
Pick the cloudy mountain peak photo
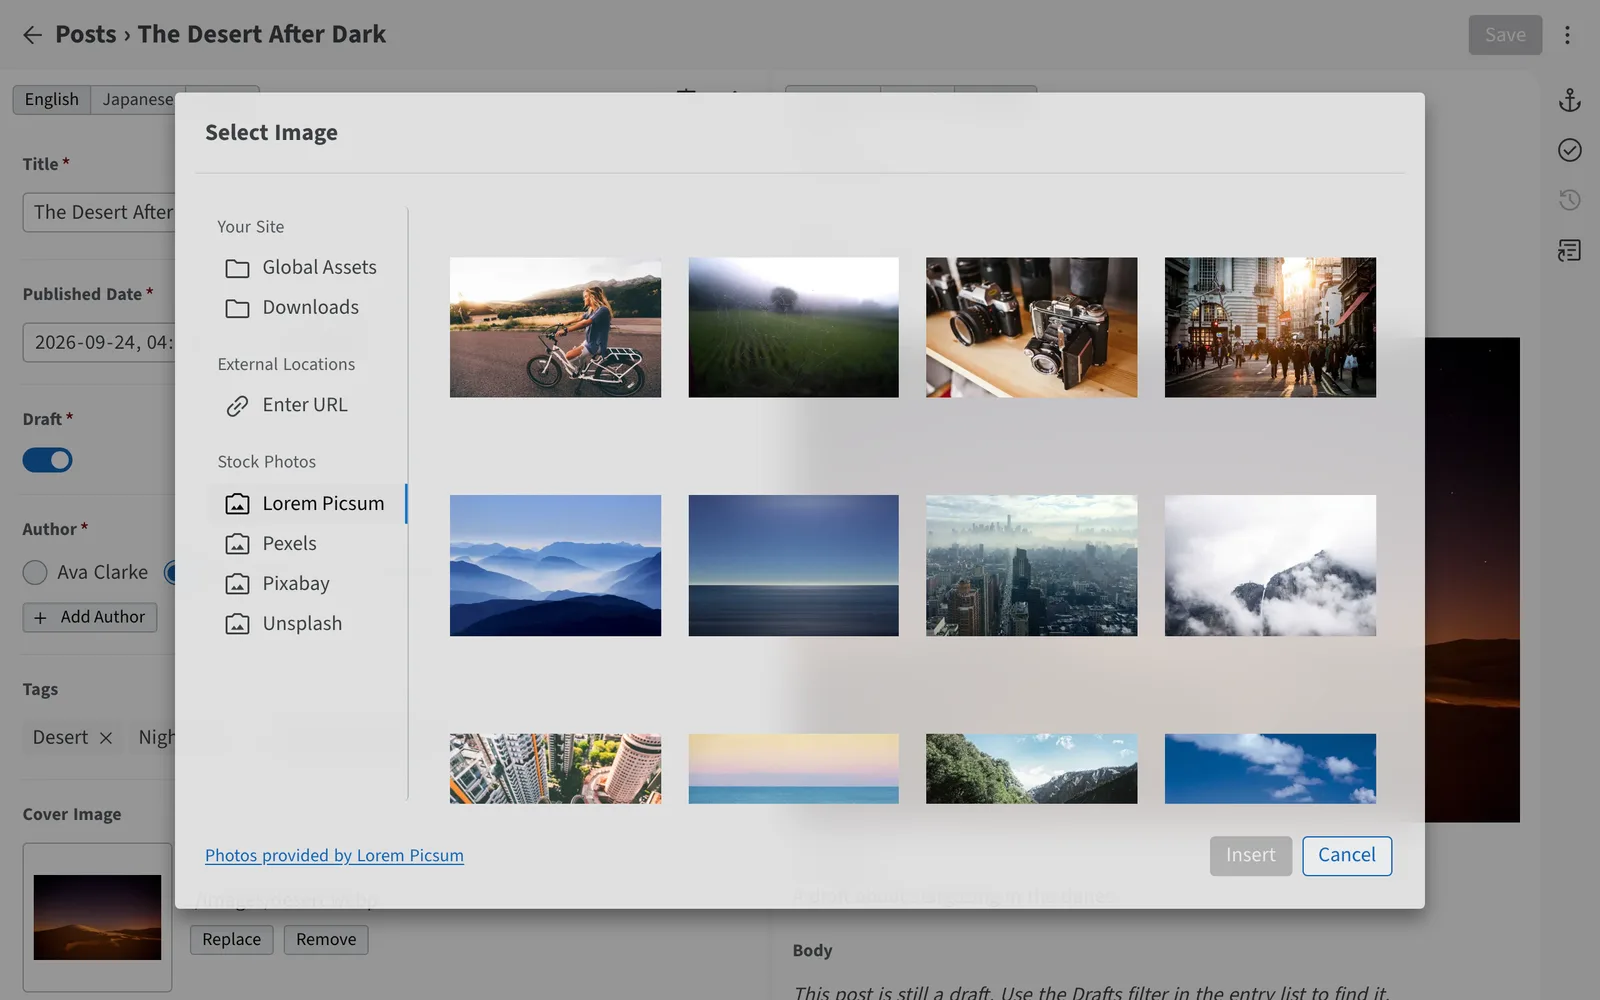[x=1270, y=565]
